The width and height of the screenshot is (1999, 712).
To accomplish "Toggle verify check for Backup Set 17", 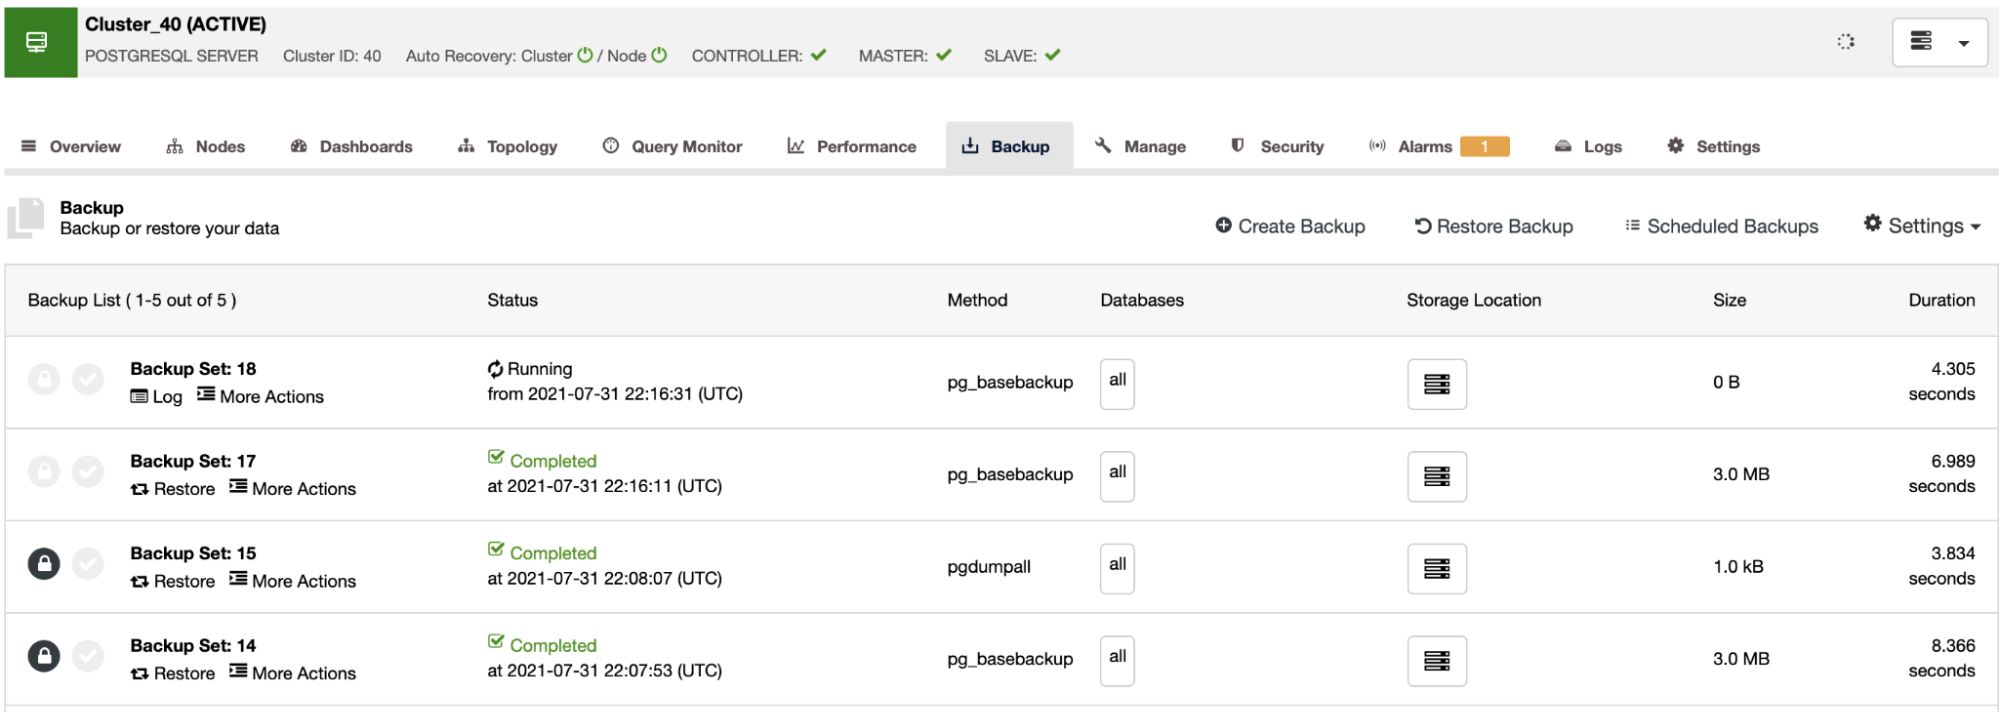I will coord(88,472).
